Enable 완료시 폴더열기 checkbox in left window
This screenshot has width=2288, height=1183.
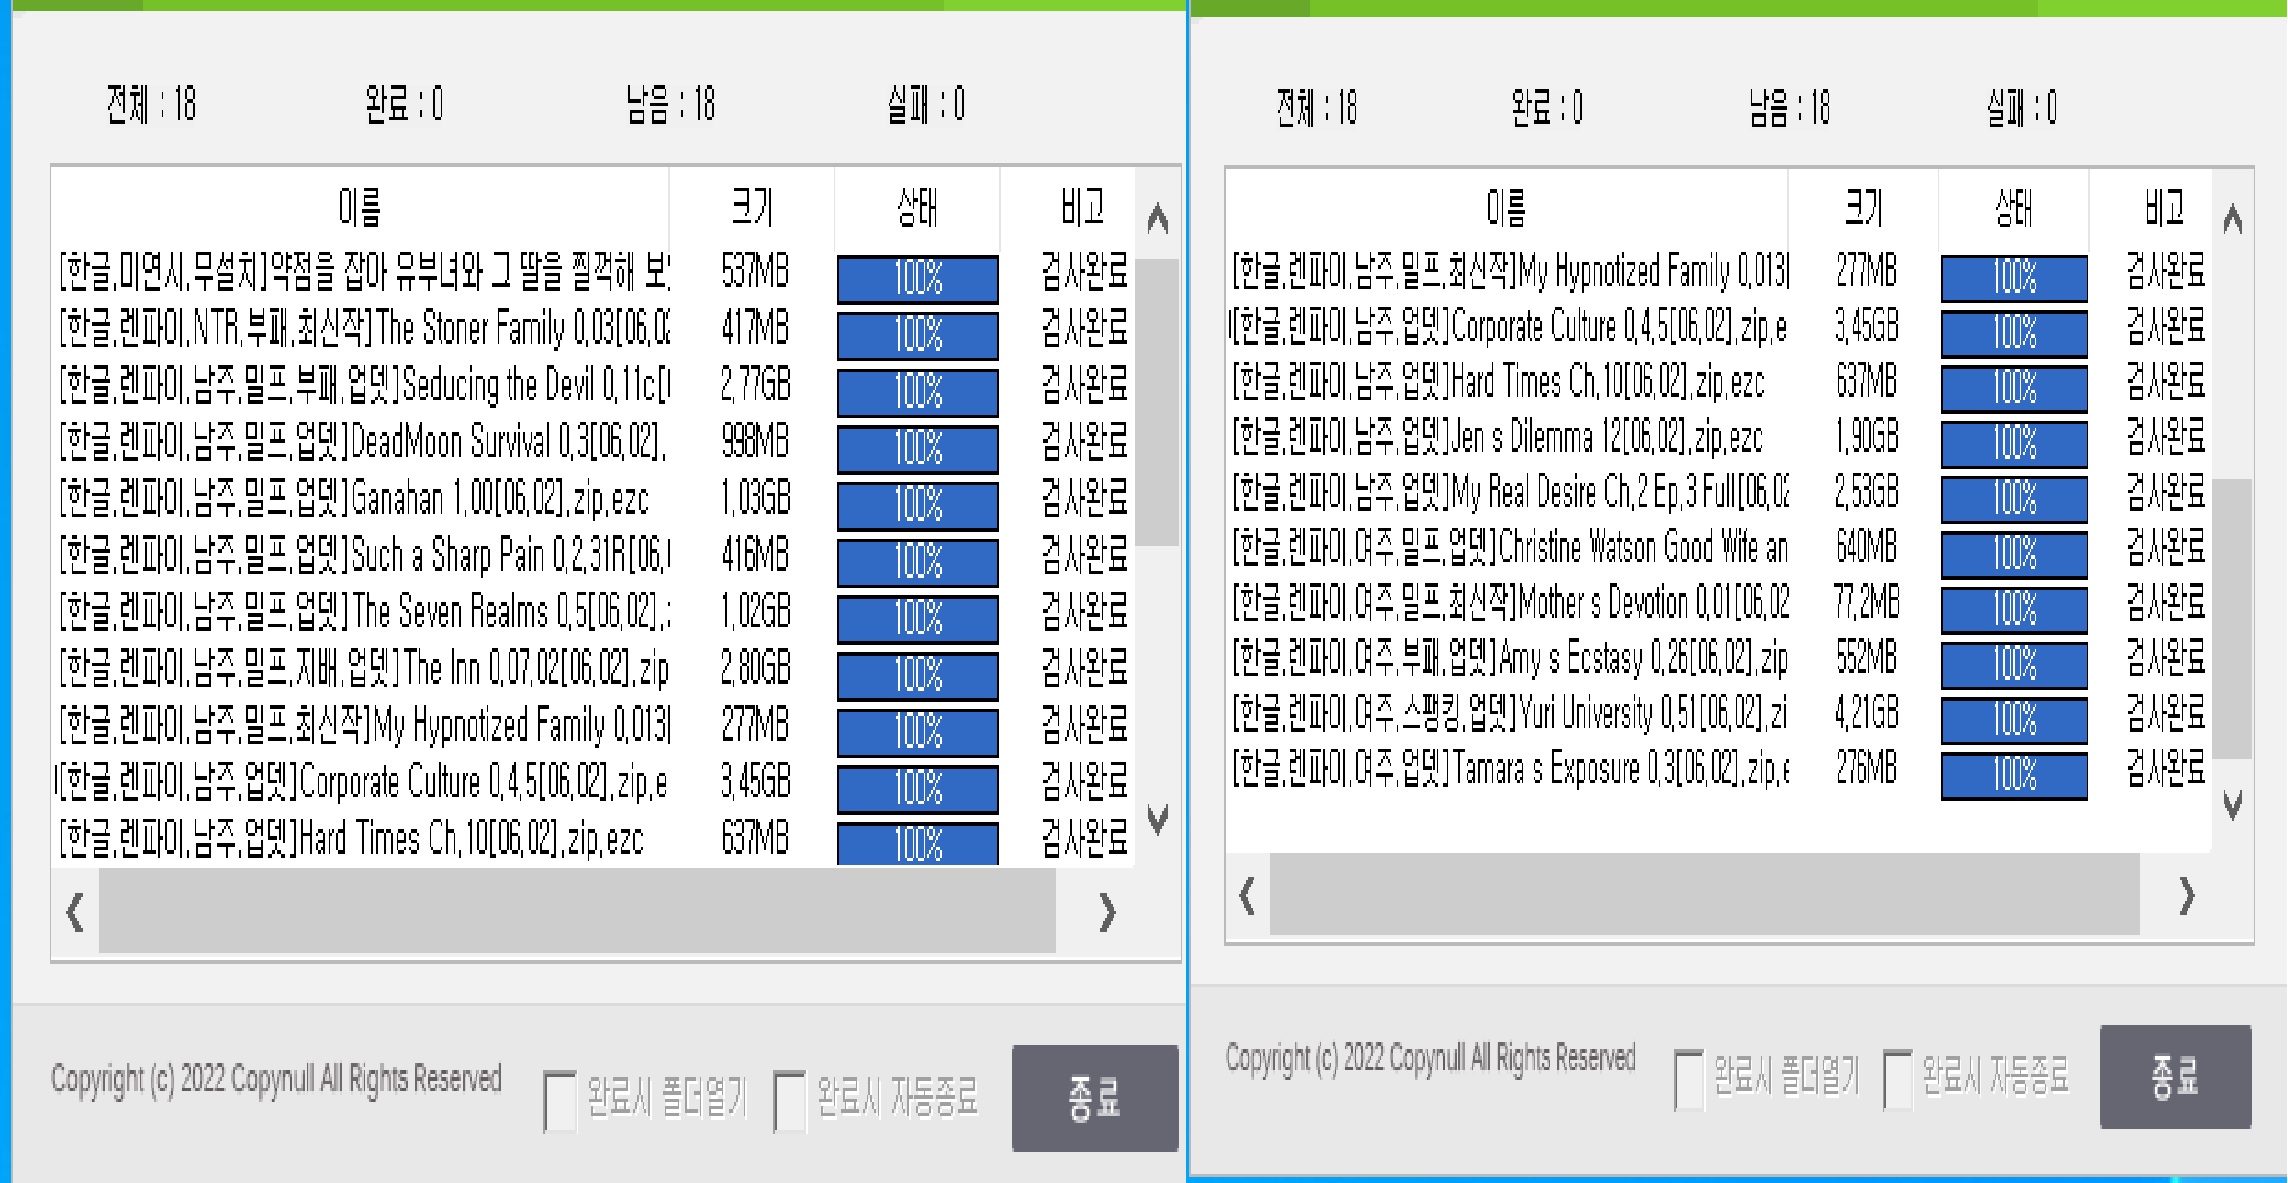click(560, 1100)
